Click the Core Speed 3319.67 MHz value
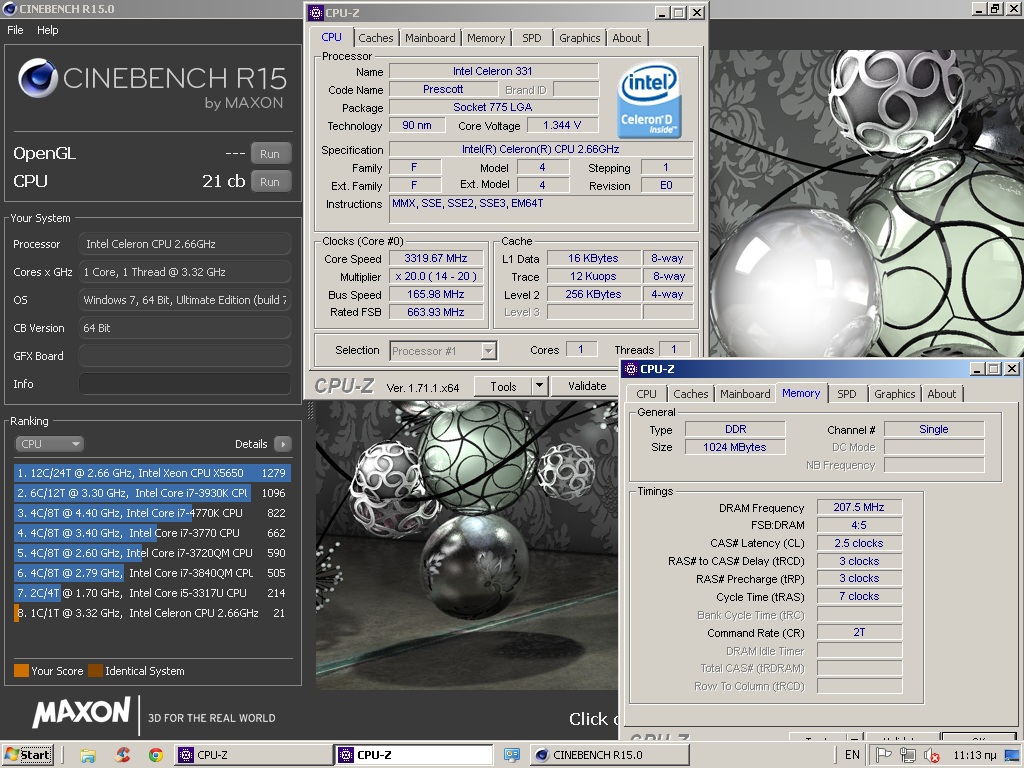Screen dimensions: 1024x768 (436, 259)
